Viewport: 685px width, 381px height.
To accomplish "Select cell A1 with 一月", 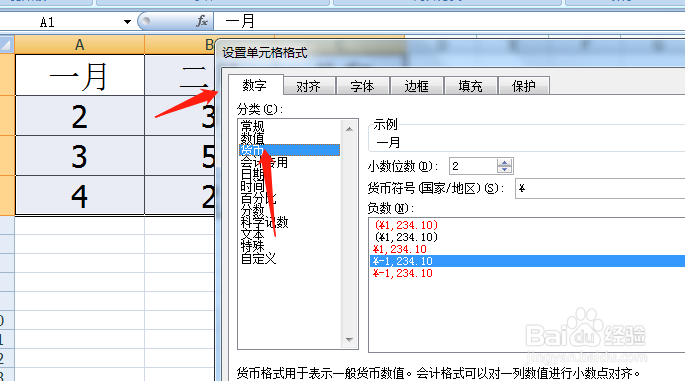I will (x=80, y=75).
